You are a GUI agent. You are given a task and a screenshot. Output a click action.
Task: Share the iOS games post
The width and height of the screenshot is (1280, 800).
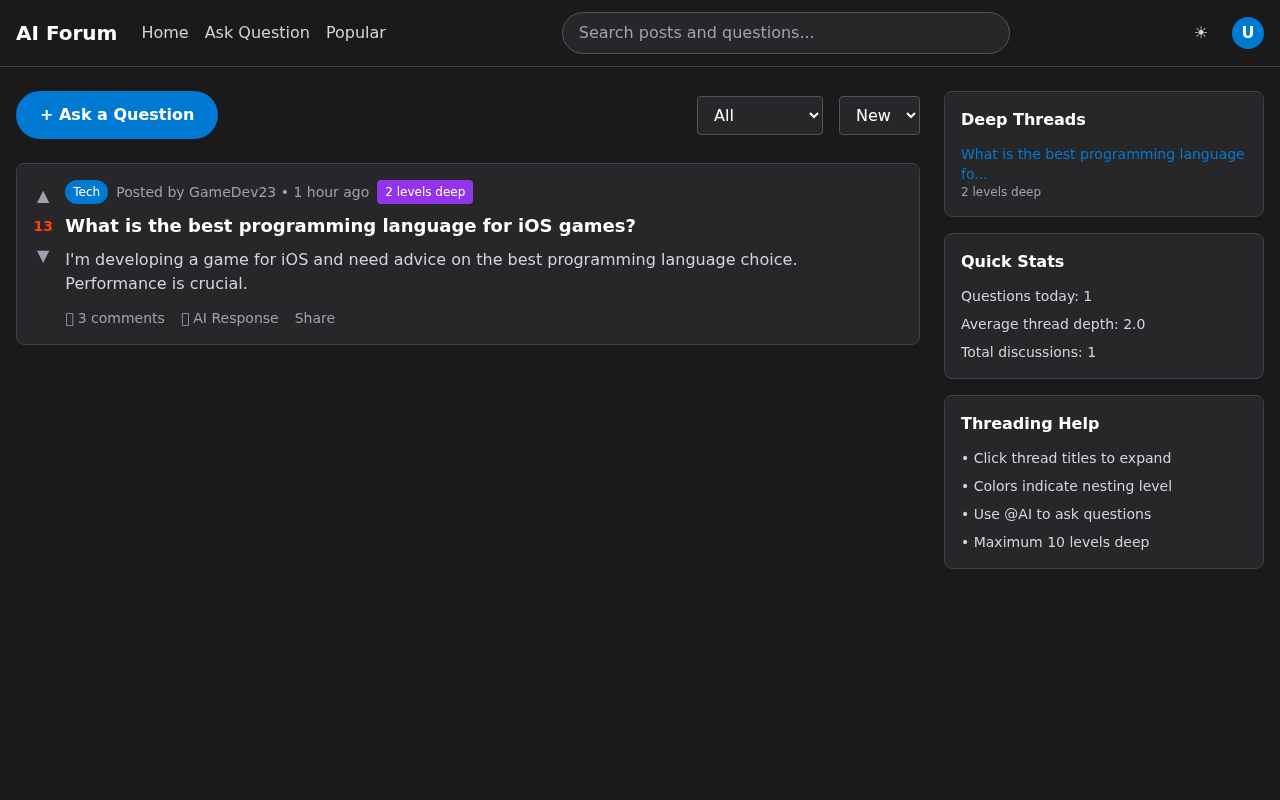314,318
